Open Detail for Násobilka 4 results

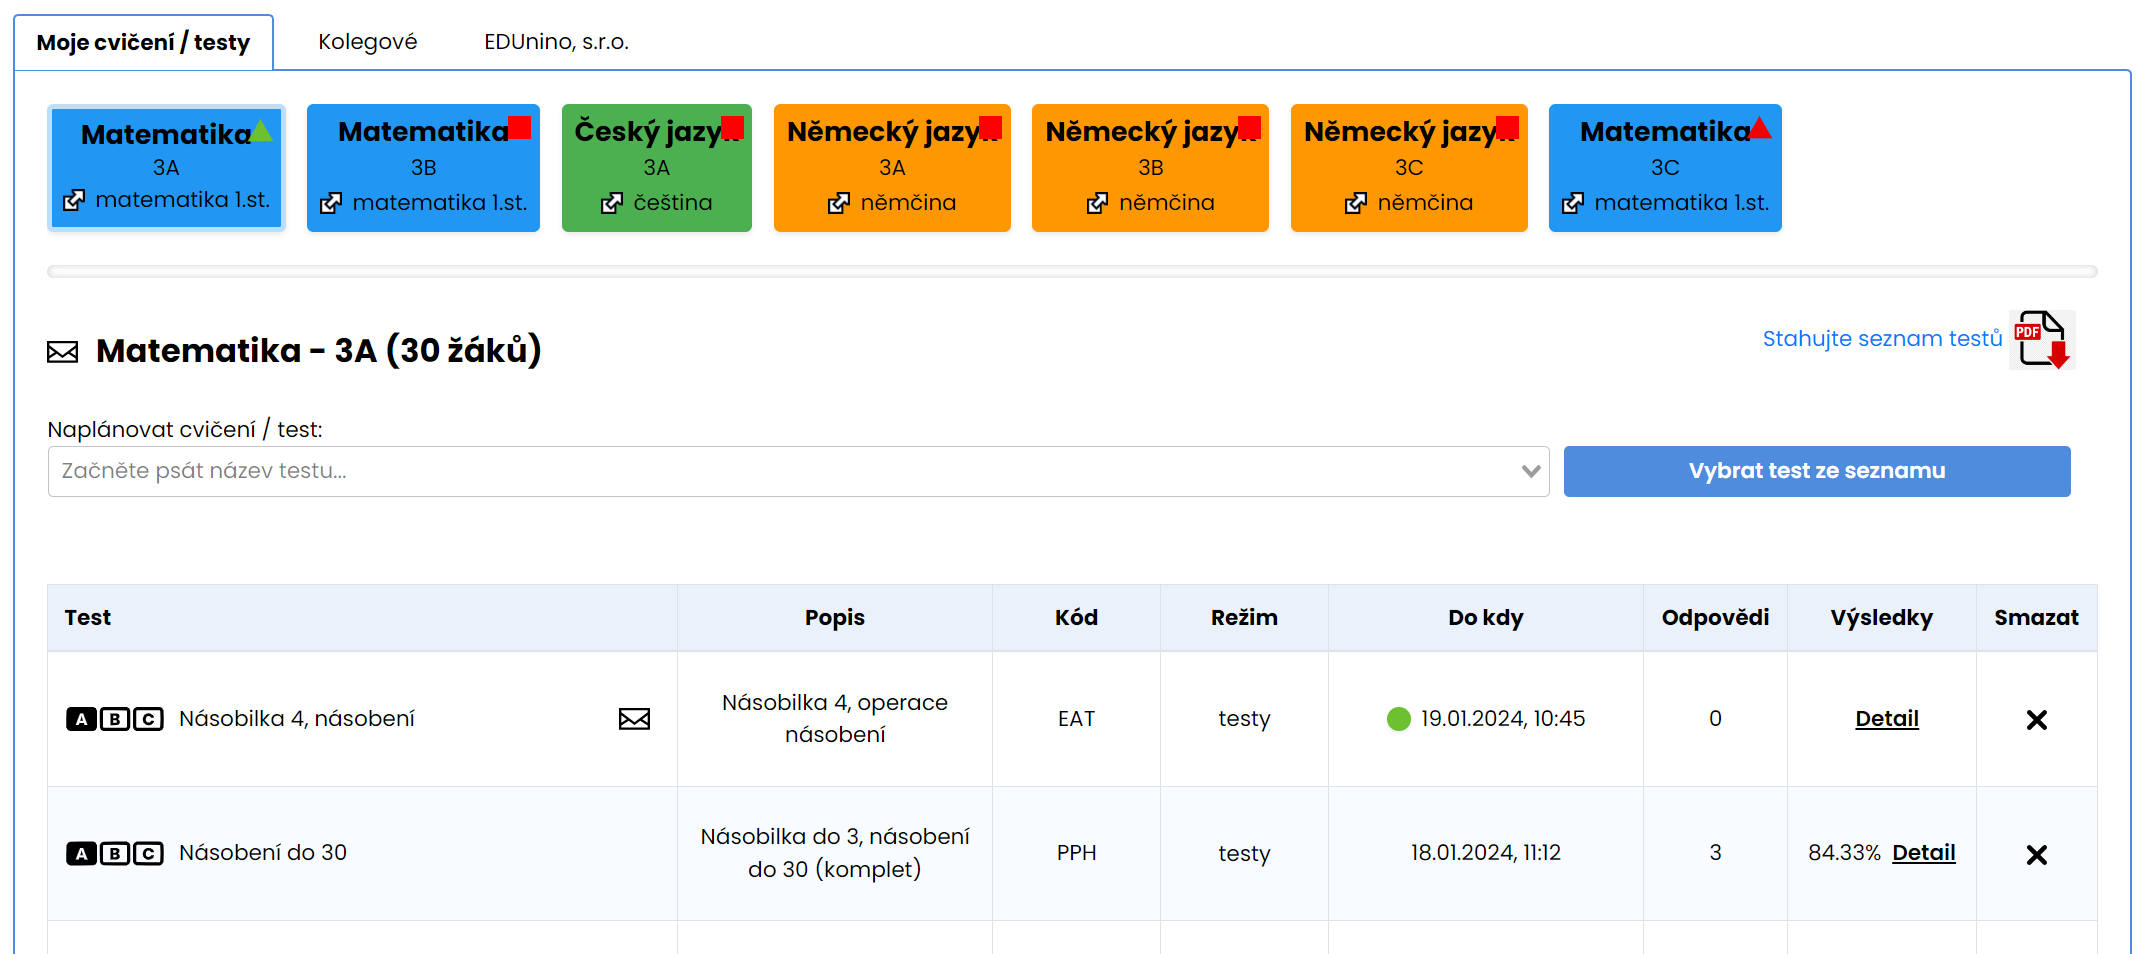pyautogui.click(x=1887, y=718)
